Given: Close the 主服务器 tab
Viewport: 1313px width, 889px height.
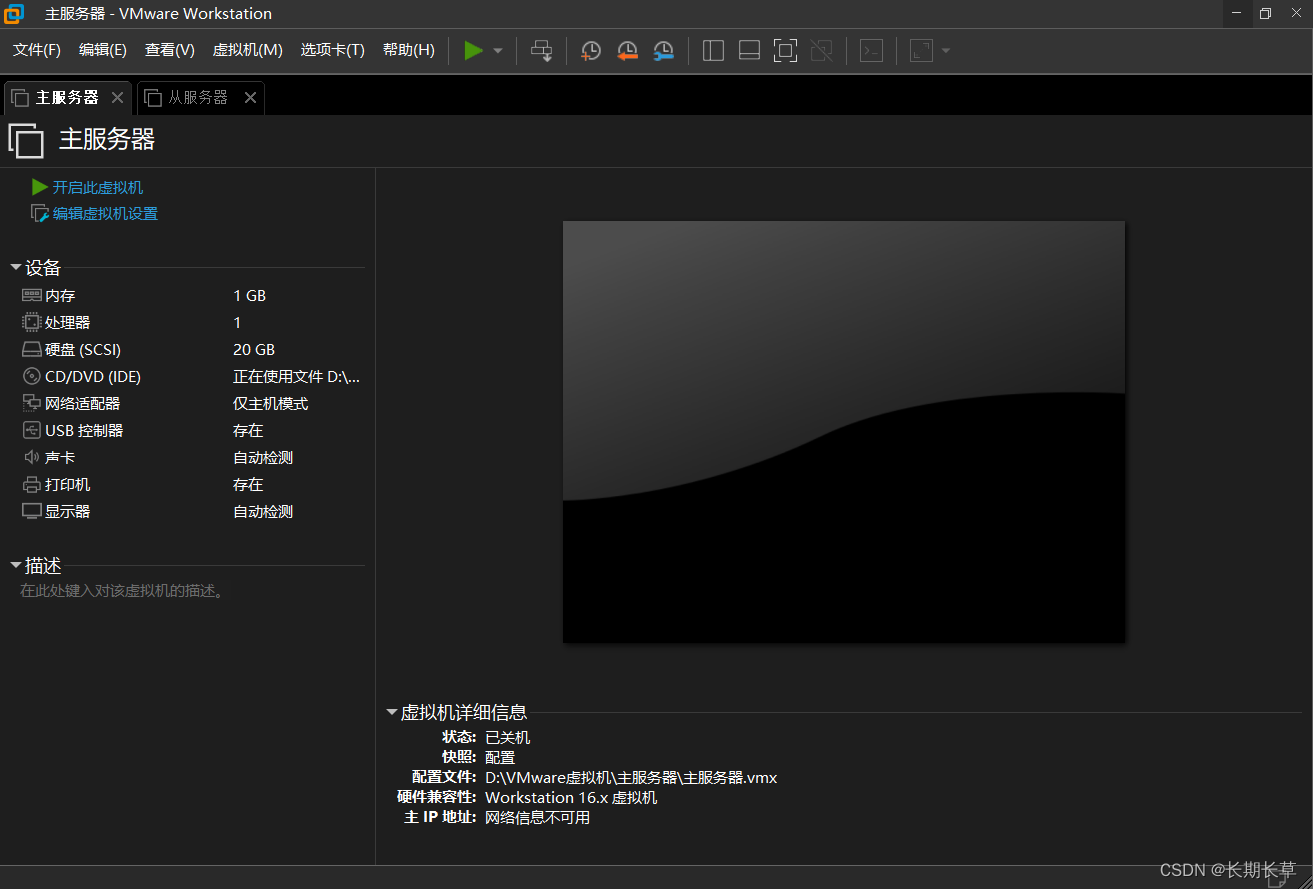Looking at the screenshot, I should (117, 98).
